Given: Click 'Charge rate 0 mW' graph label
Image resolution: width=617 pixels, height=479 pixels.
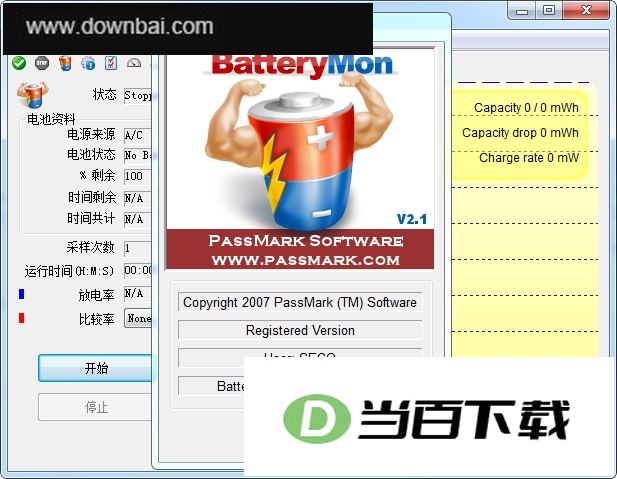Looking at the screenshot, I should coord(529,158).
